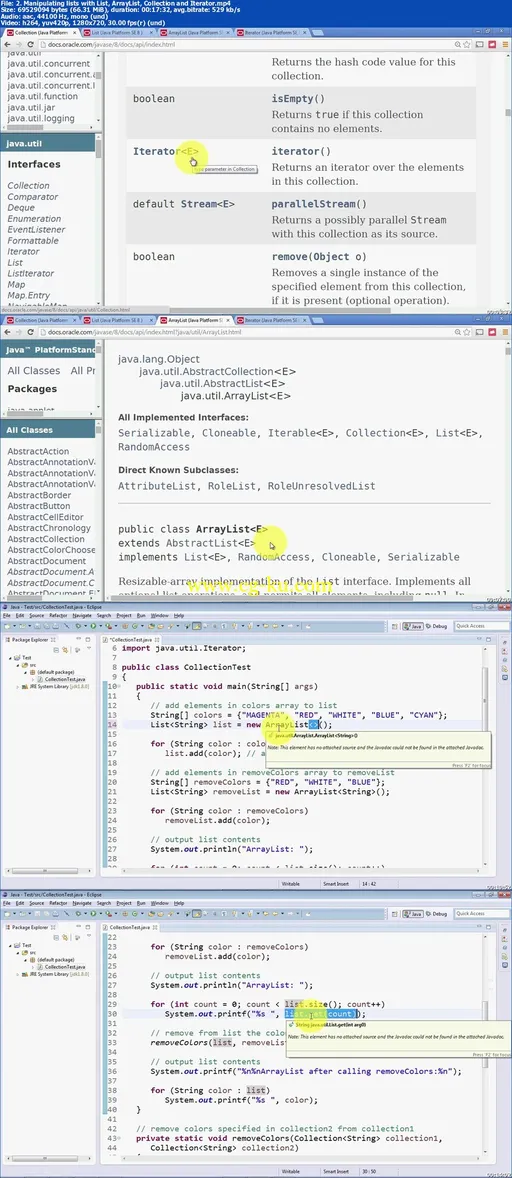Open java.util.function package link
Viewport: 512px width, 1178px height.
[42, 96]
